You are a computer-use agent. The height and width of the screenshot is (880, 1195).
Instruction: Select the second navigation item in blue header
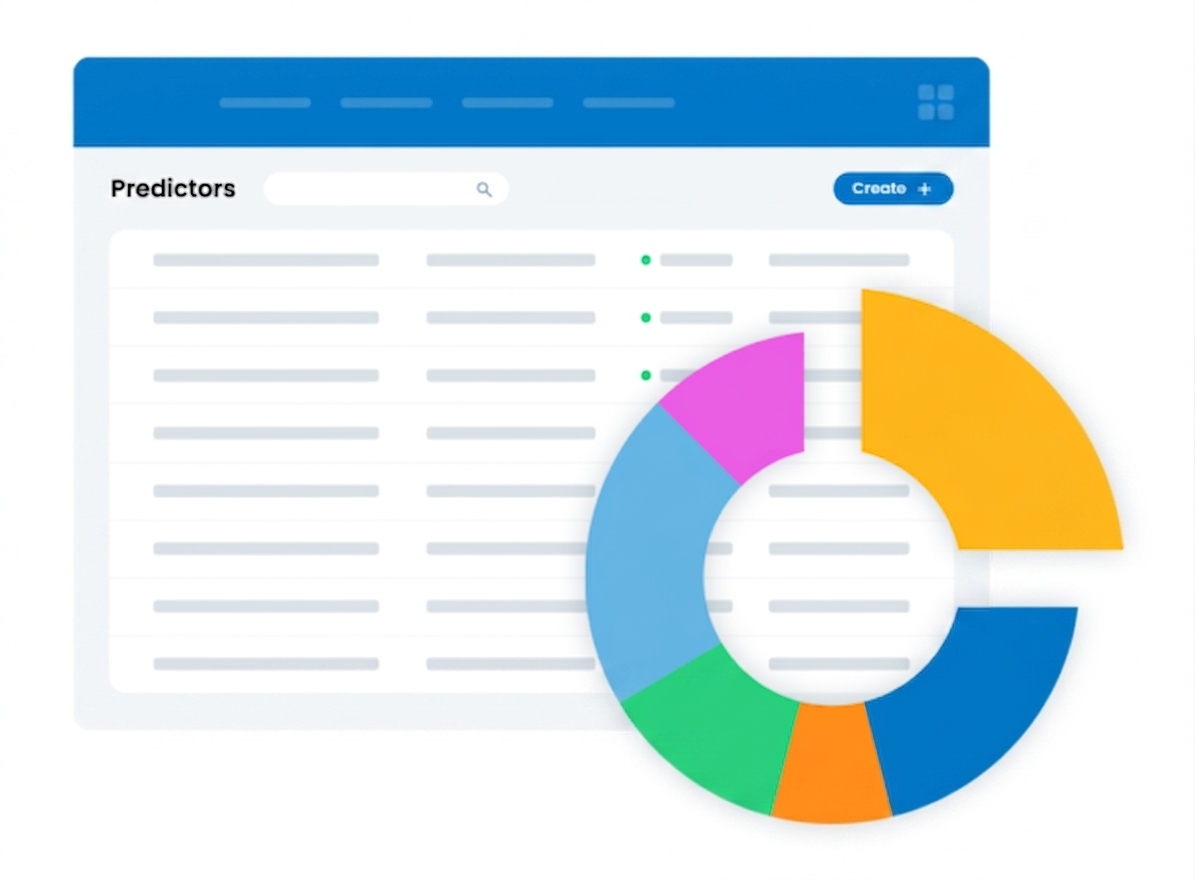click(x=386, y=103)
